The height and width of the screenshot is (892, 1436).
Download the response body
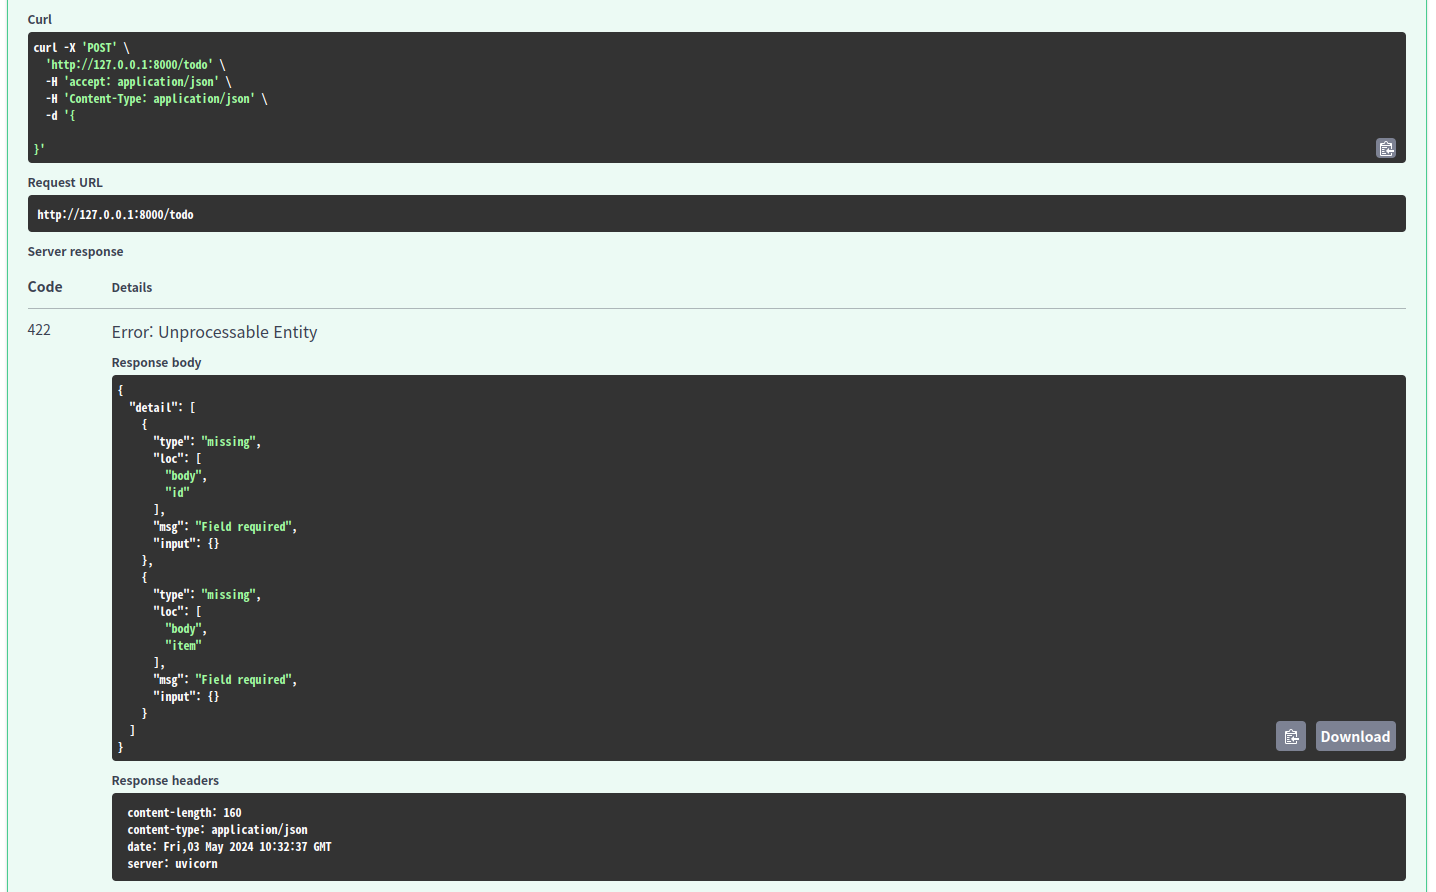(x=1355, y=736)
